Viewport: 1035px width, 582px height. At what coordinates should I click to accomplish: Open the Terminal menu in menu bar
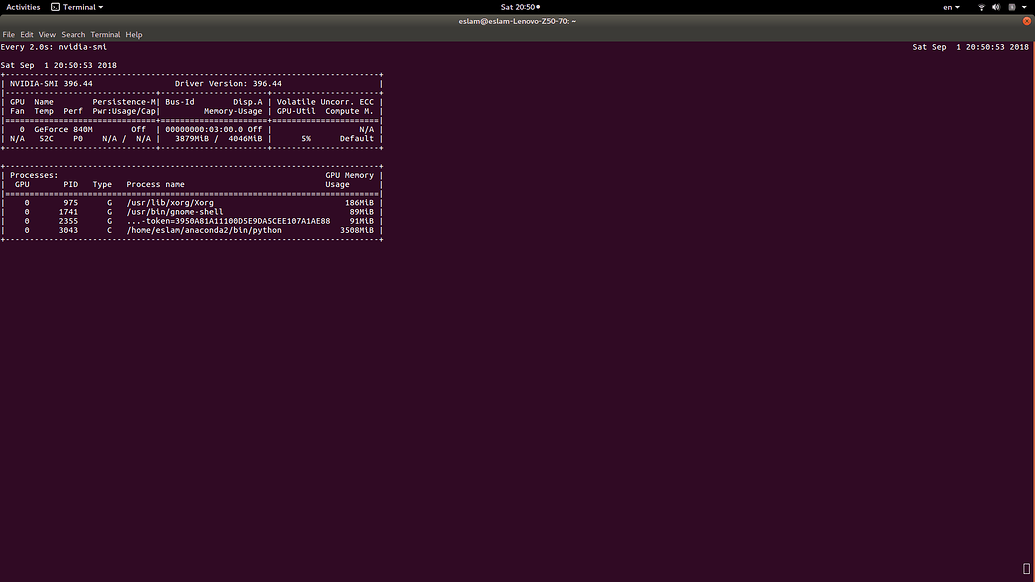pyautogui.click(x=105, y=34)
